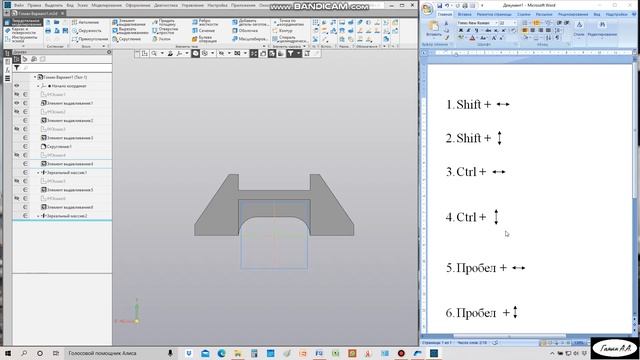640x360 pixels.
Task: Click the Italic icon in Word ribbon
Action: click(468, 30)
